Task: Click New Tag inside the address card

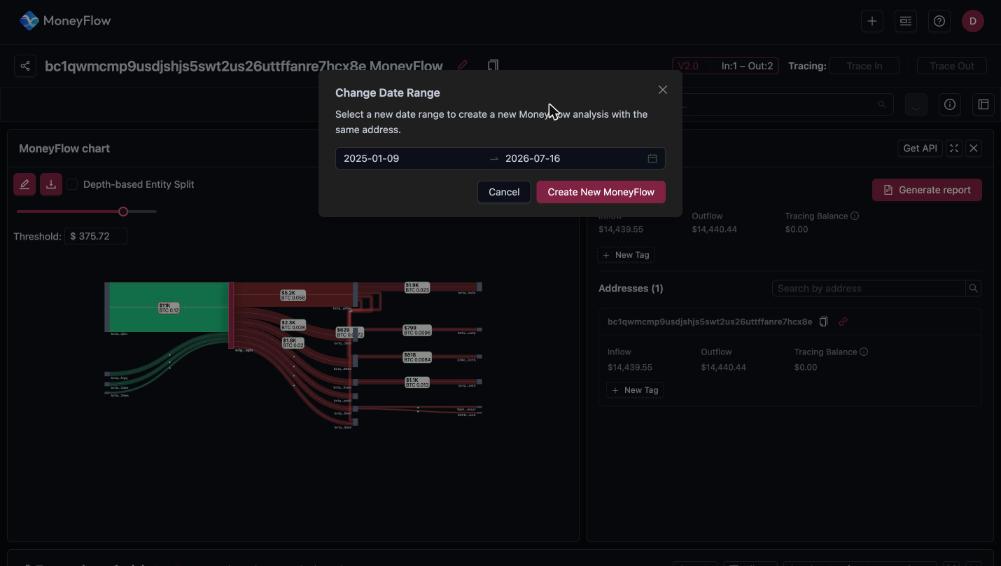Action: click(x=635, y=390)
